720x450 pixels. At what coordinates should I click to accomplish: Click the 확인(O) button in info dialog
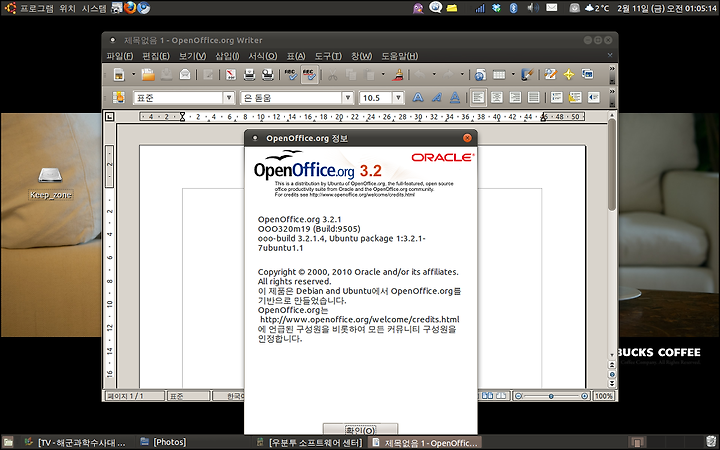click(360, 429)
